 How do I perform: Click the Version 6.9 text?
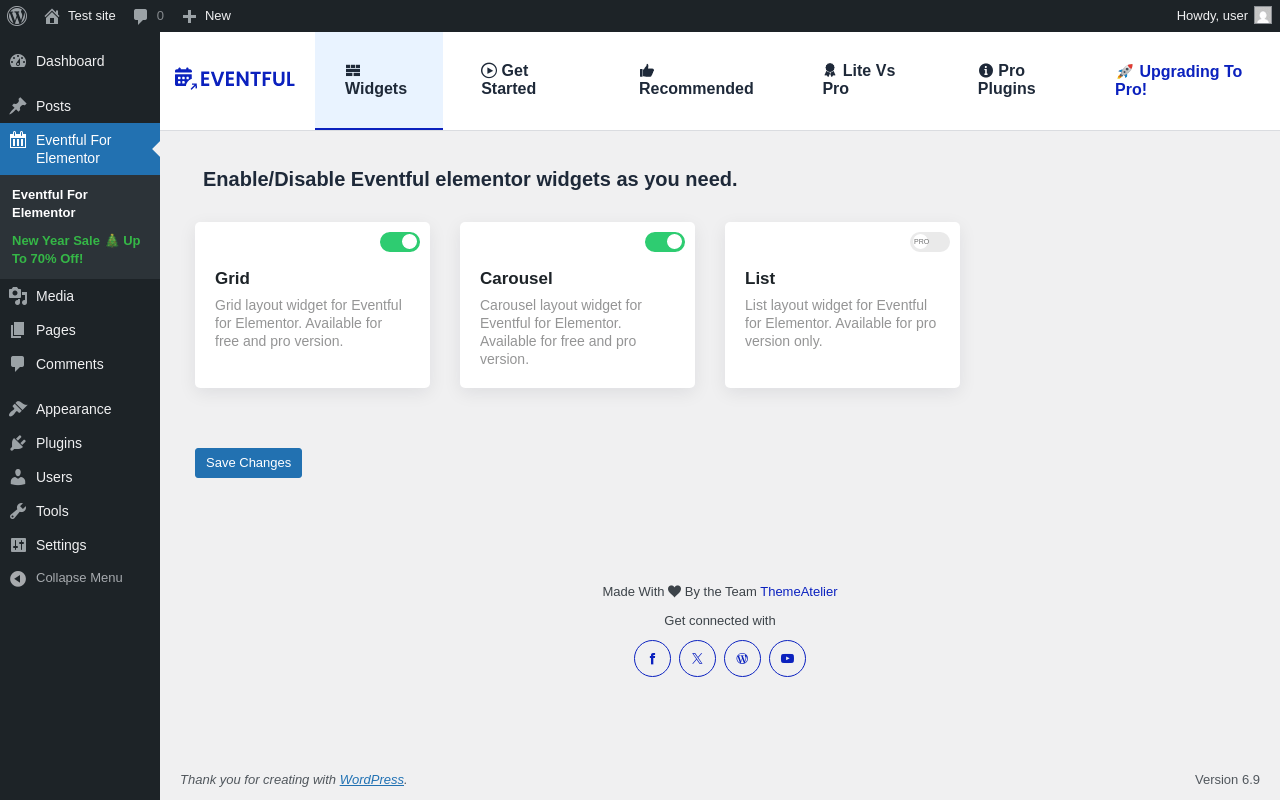1227,779
